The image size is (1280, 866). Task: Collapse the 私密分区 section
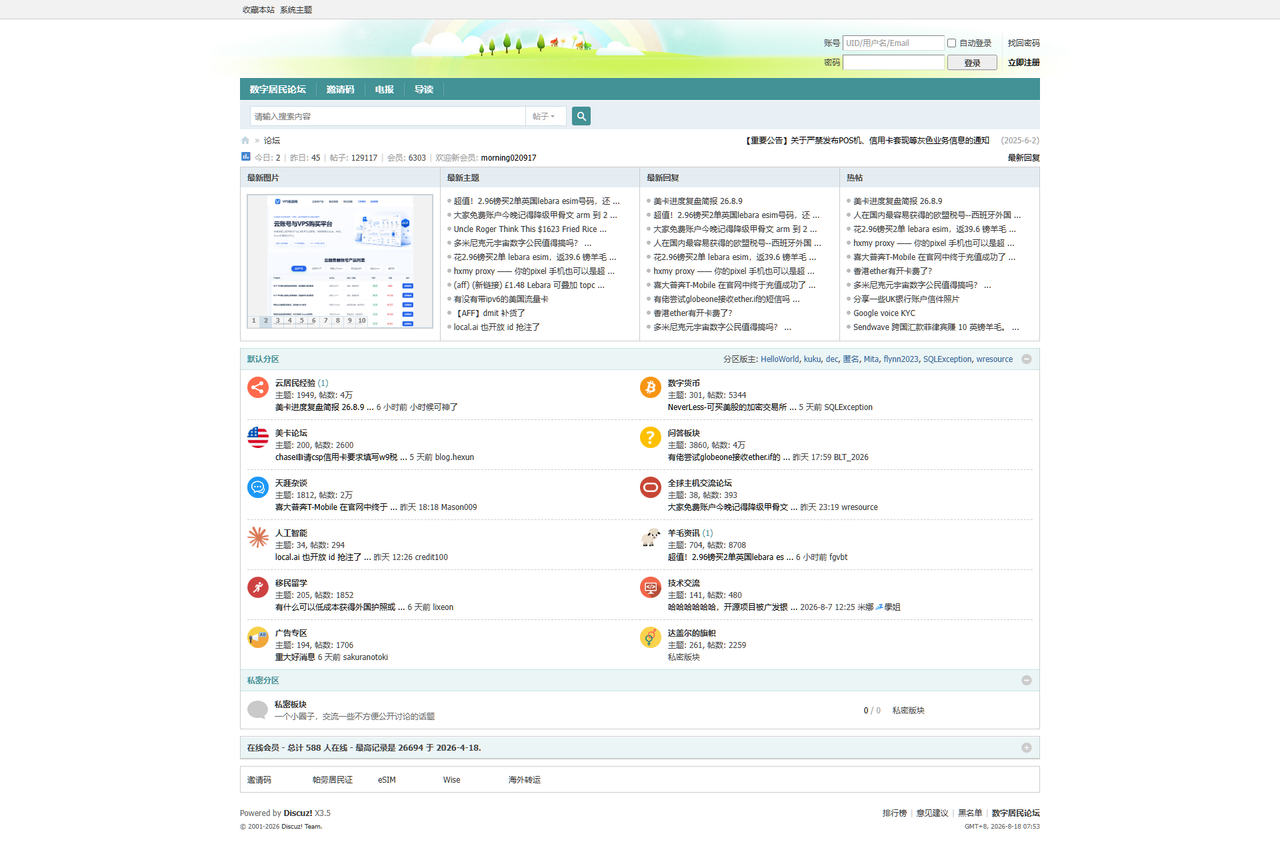[x=1027, y=680]
